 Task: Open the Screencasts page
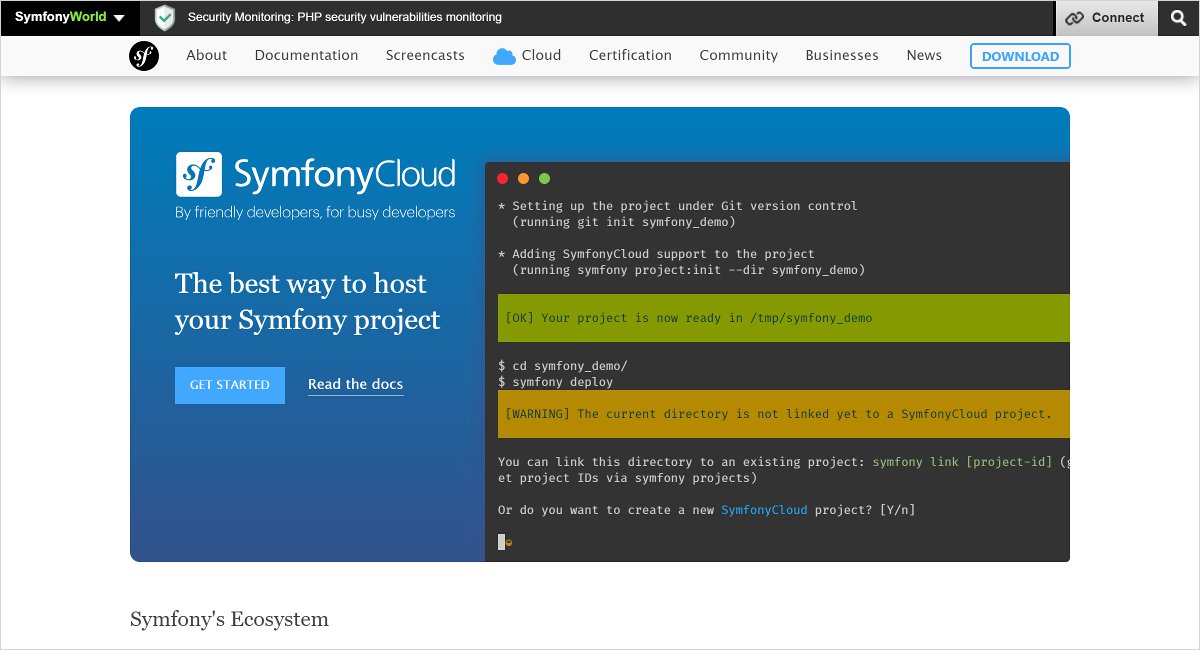pyautogui.click(x=425, y=56)
